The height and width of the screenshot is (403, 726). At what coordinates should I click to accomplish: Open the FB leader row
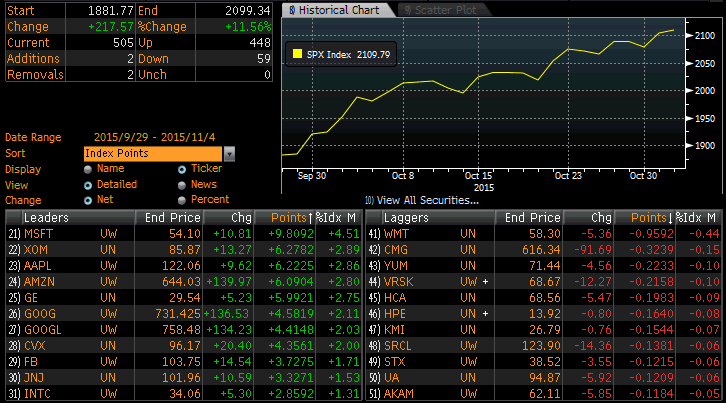pos(184,361)
